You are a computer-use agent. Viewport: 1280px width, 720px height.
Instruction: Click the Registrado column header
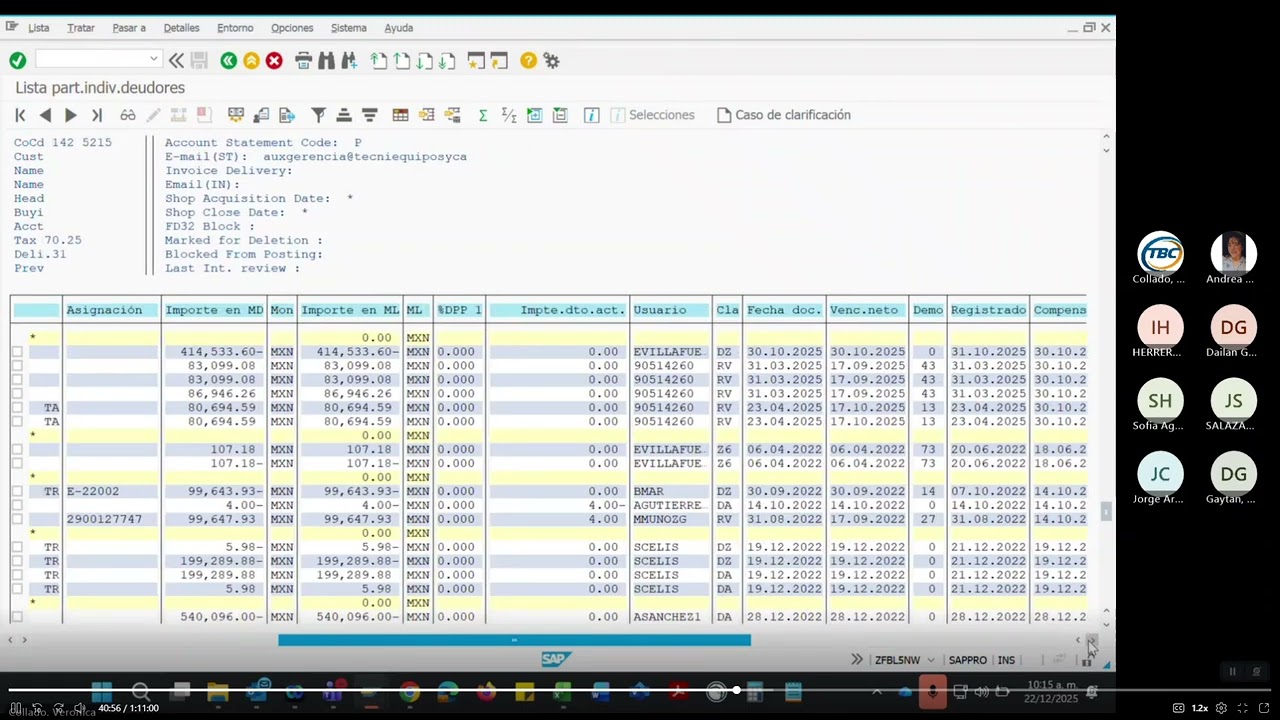(988, 310)
